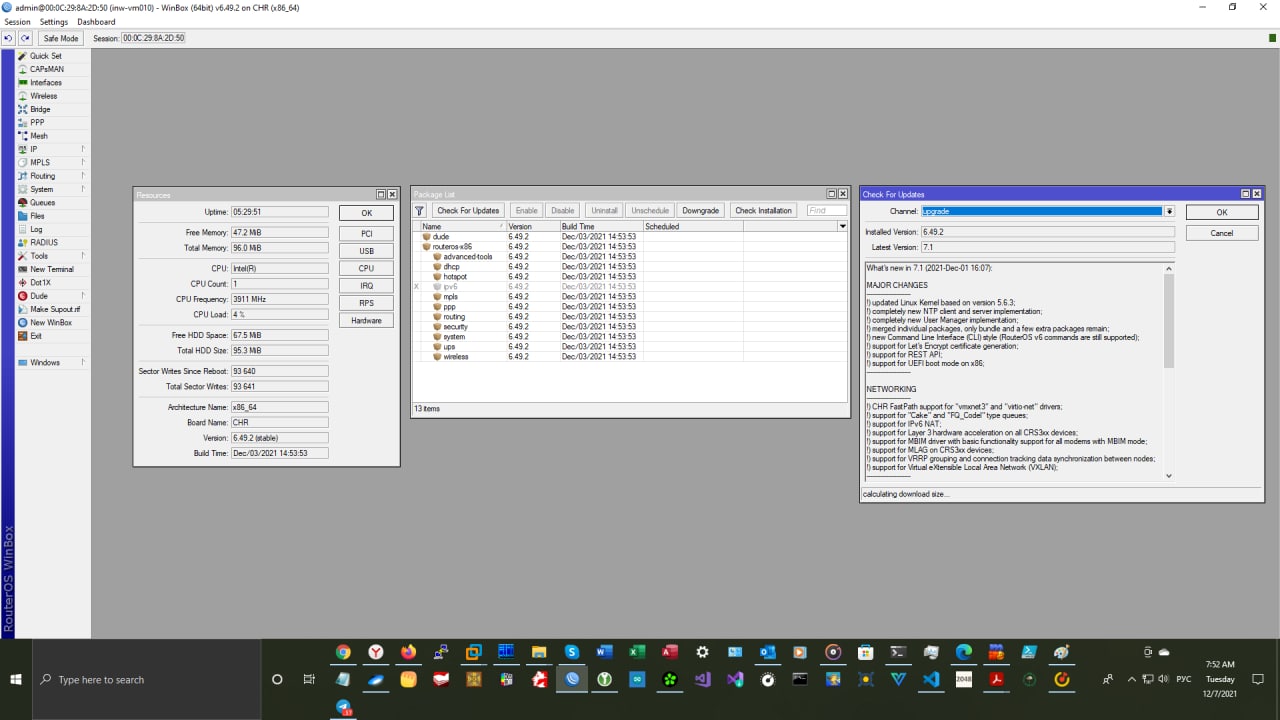Click OK in Check For Updates window
The height and width of the screenshot is (720, 1280).
click(1222, 213)
